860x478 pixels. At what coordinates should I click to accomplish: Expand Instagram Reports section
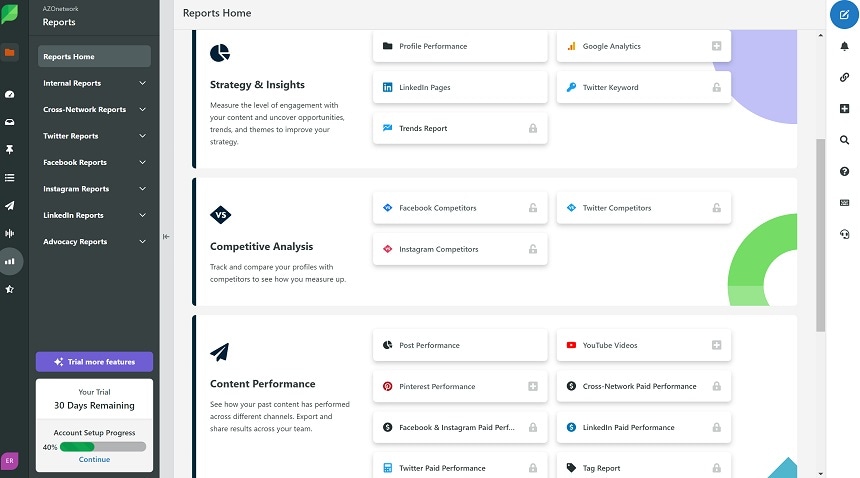pos(94,189)
